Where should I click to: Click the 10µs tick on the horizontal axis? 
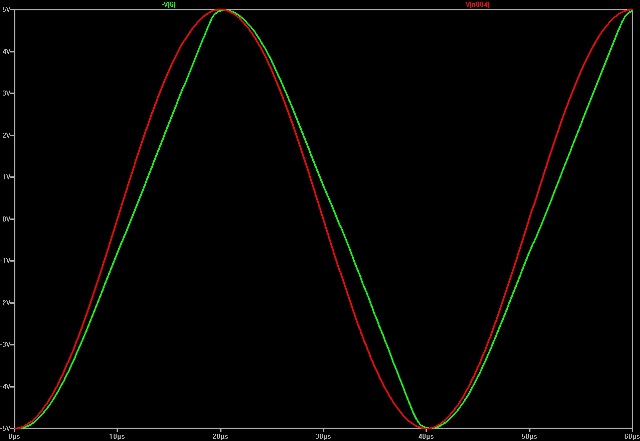click(x=115, y=436)
